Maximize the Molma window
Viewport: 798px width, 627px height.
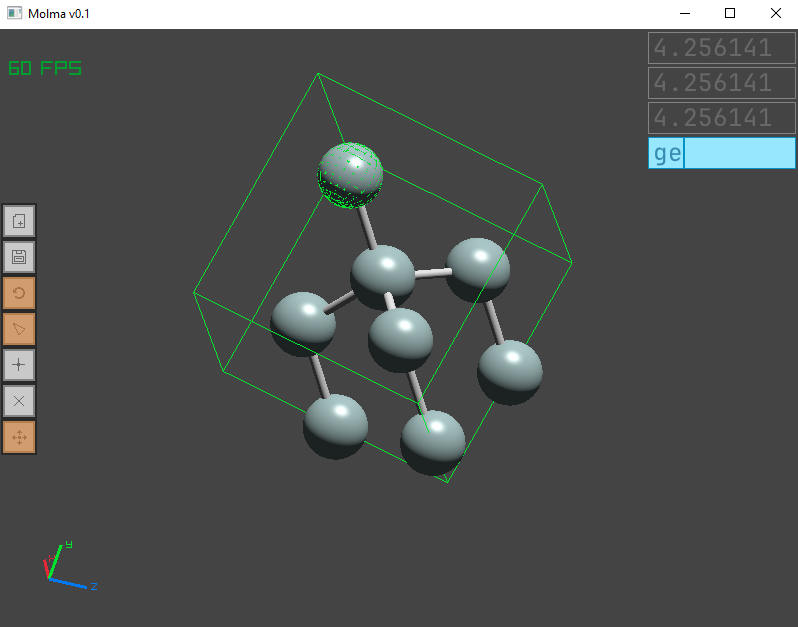(x=730, y=13)
